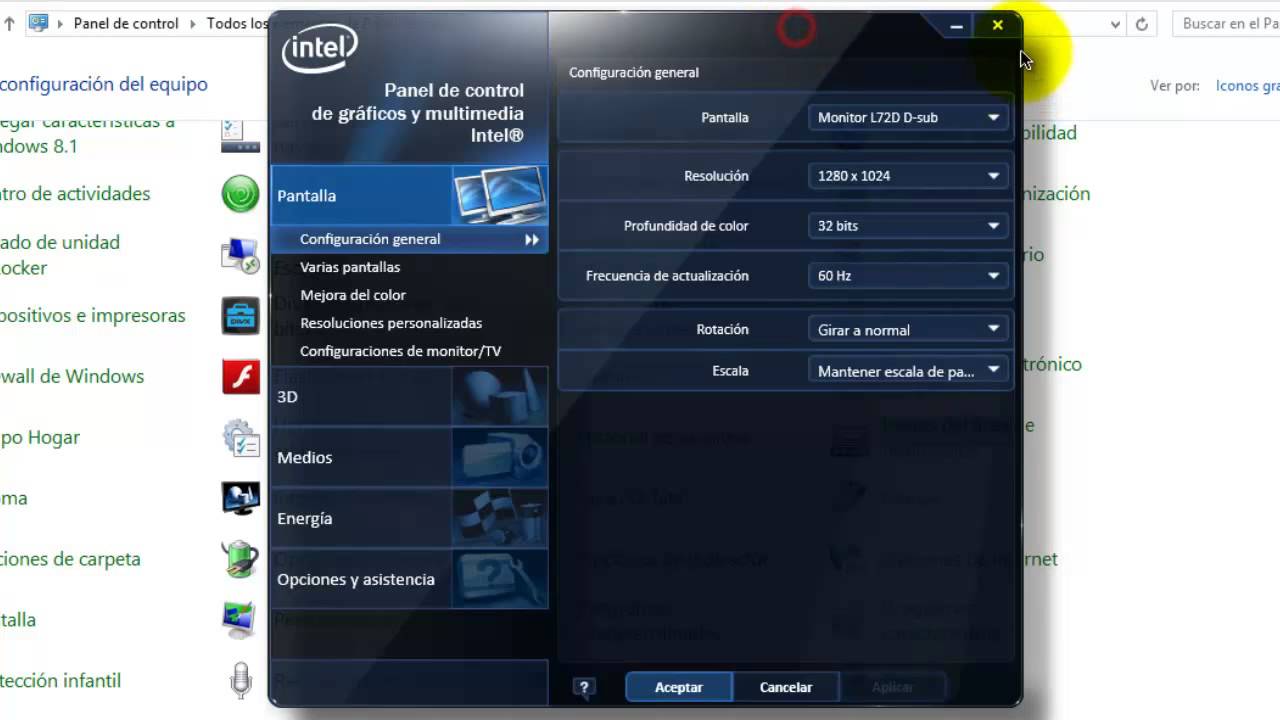Image resolution: width=1280 pixels, height=720 pixels.
Task: Open Iconos view-by dropdown in Control Panel
Action: (1247, 86)
